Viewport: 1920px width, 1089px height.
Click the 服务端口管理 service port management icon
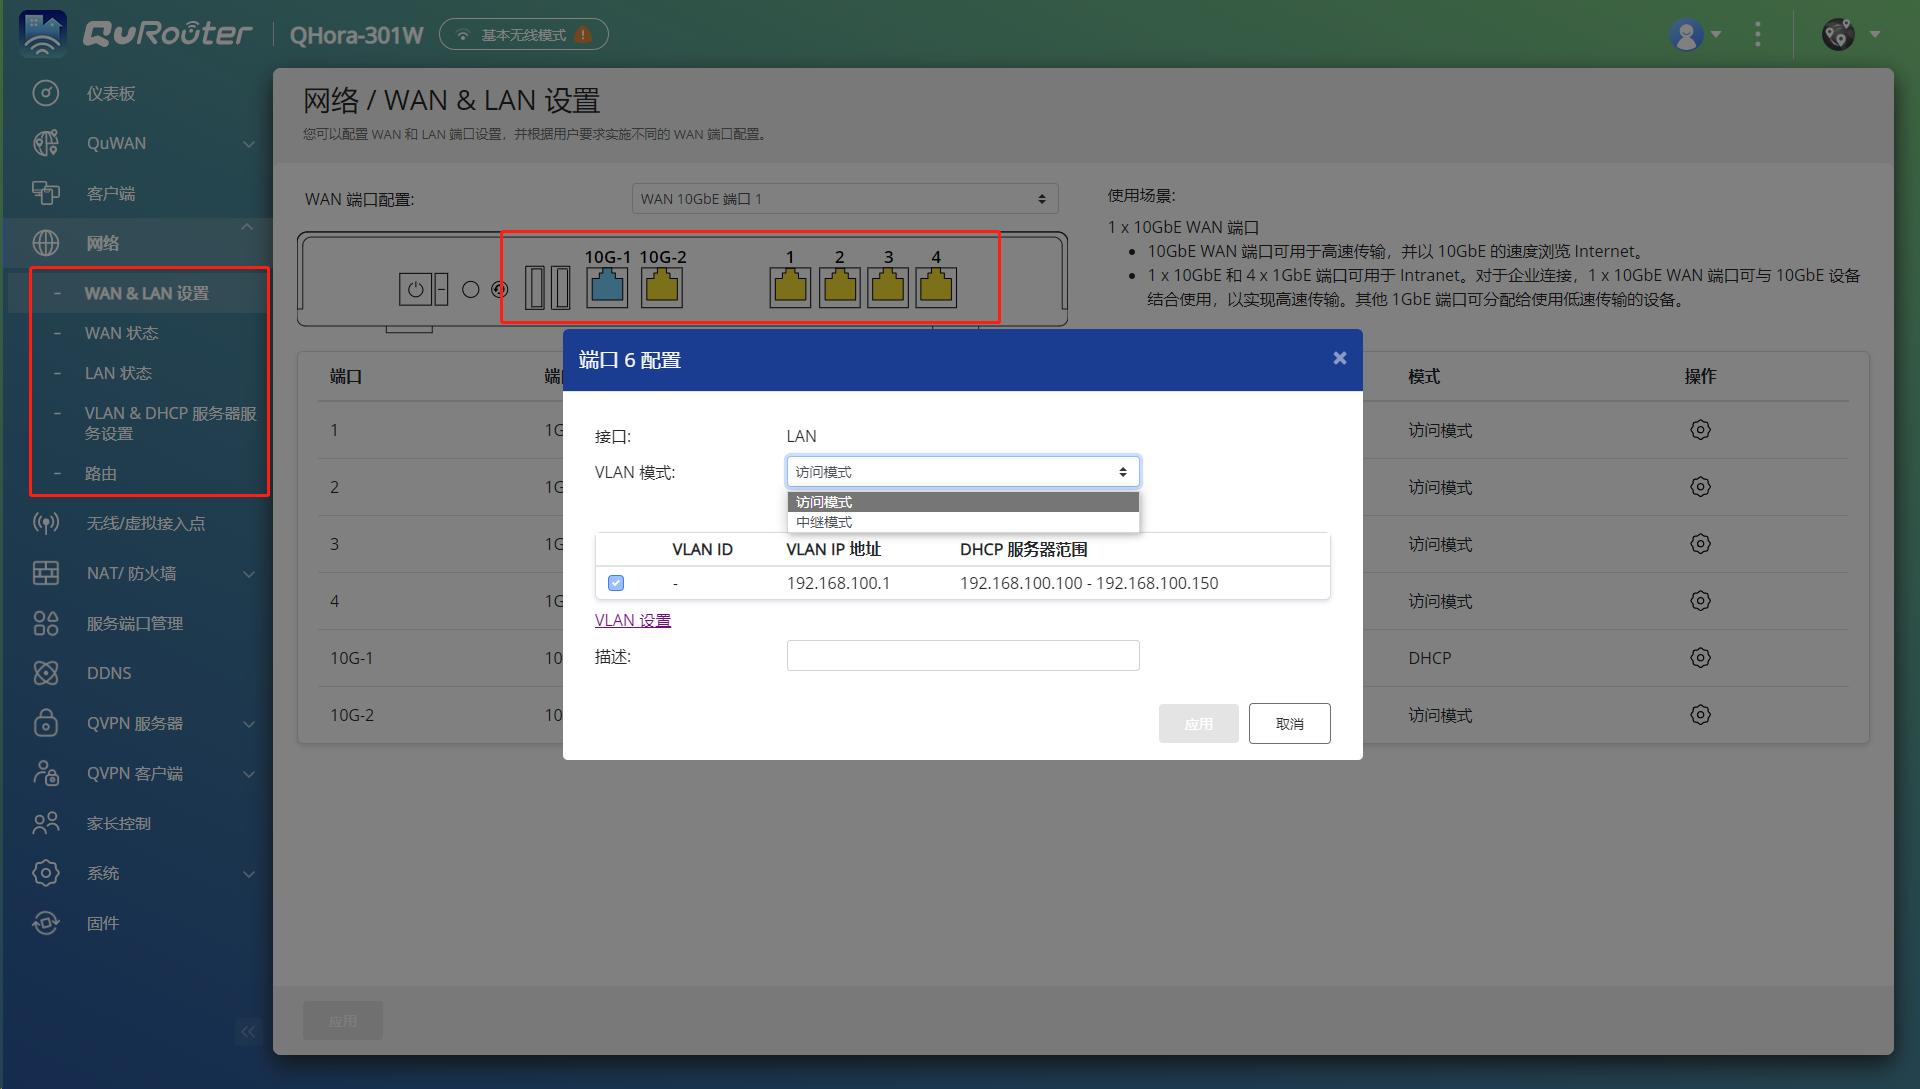click(45, 622)
